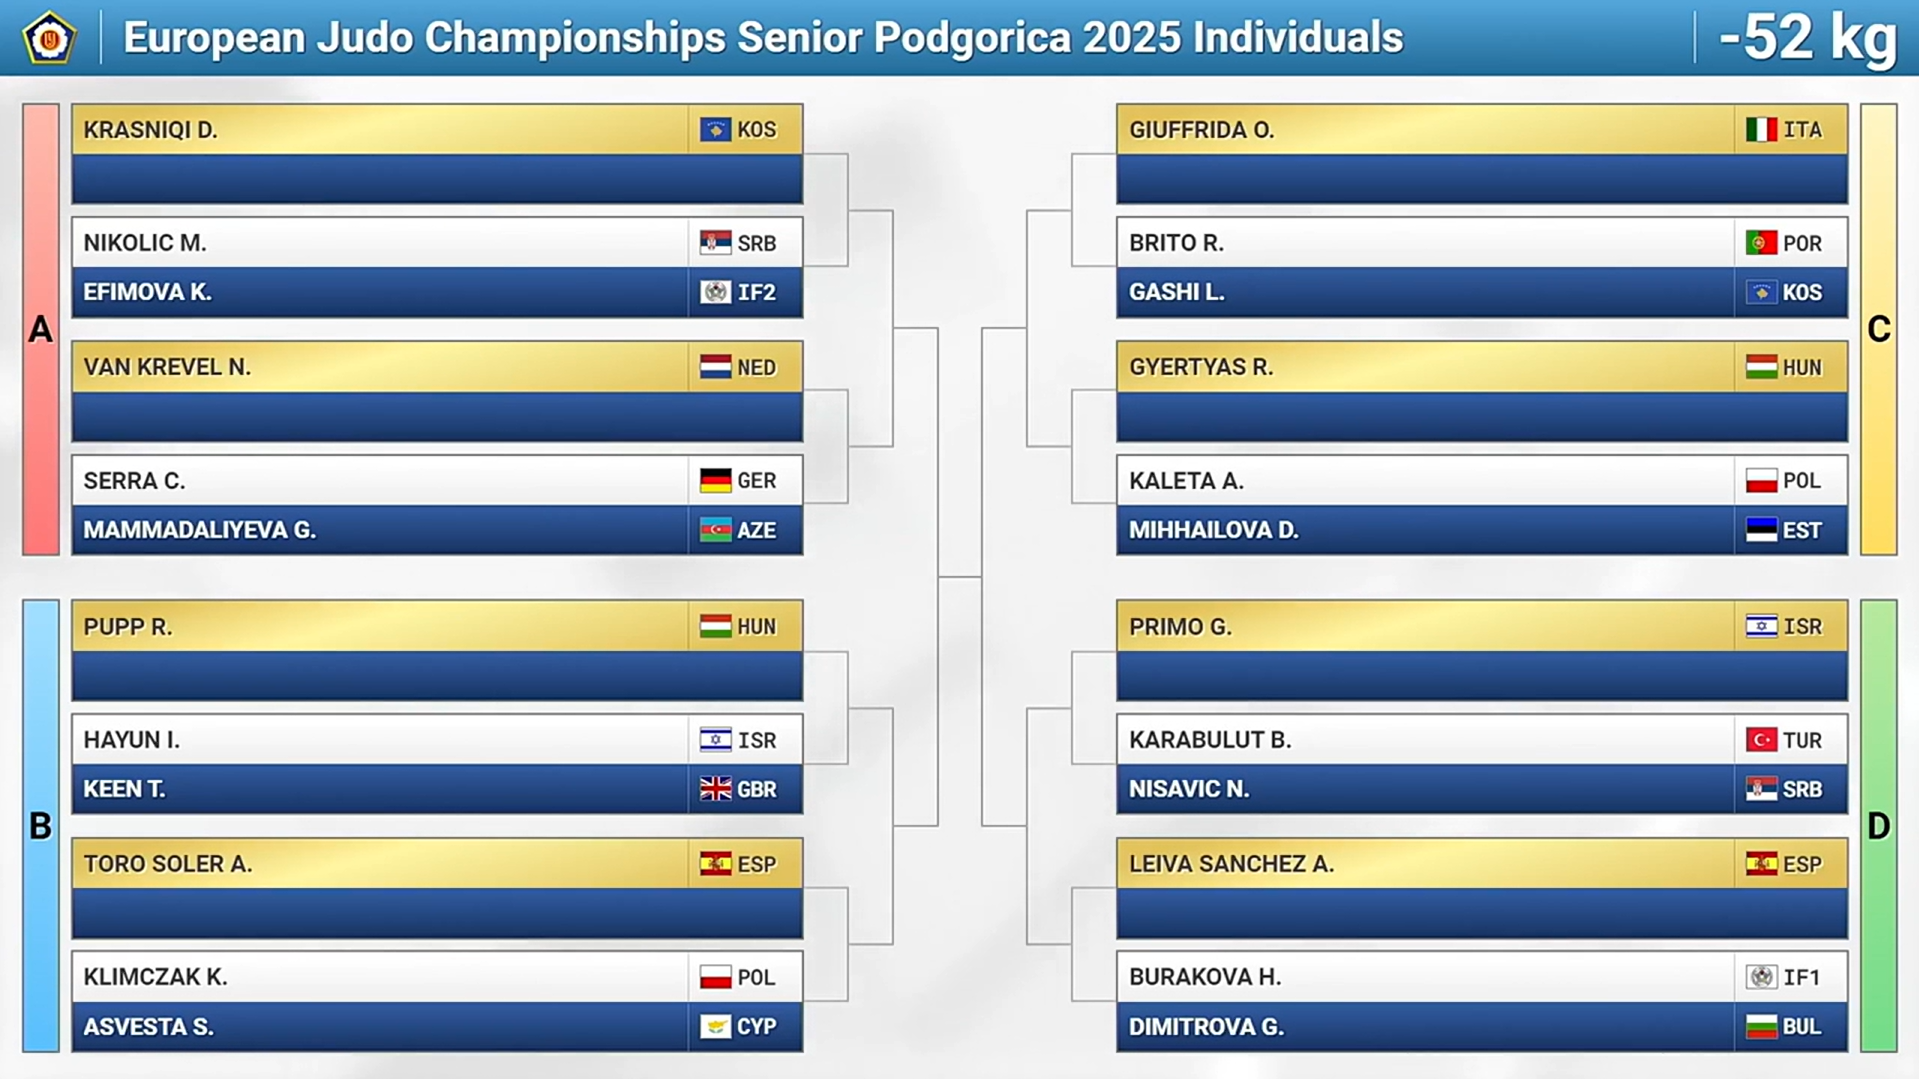The width and height of the screenshot is (1919, 1079).
Task: Click the IF2 emblem next to Efimova K.
Action: click(x=715, y=292)
